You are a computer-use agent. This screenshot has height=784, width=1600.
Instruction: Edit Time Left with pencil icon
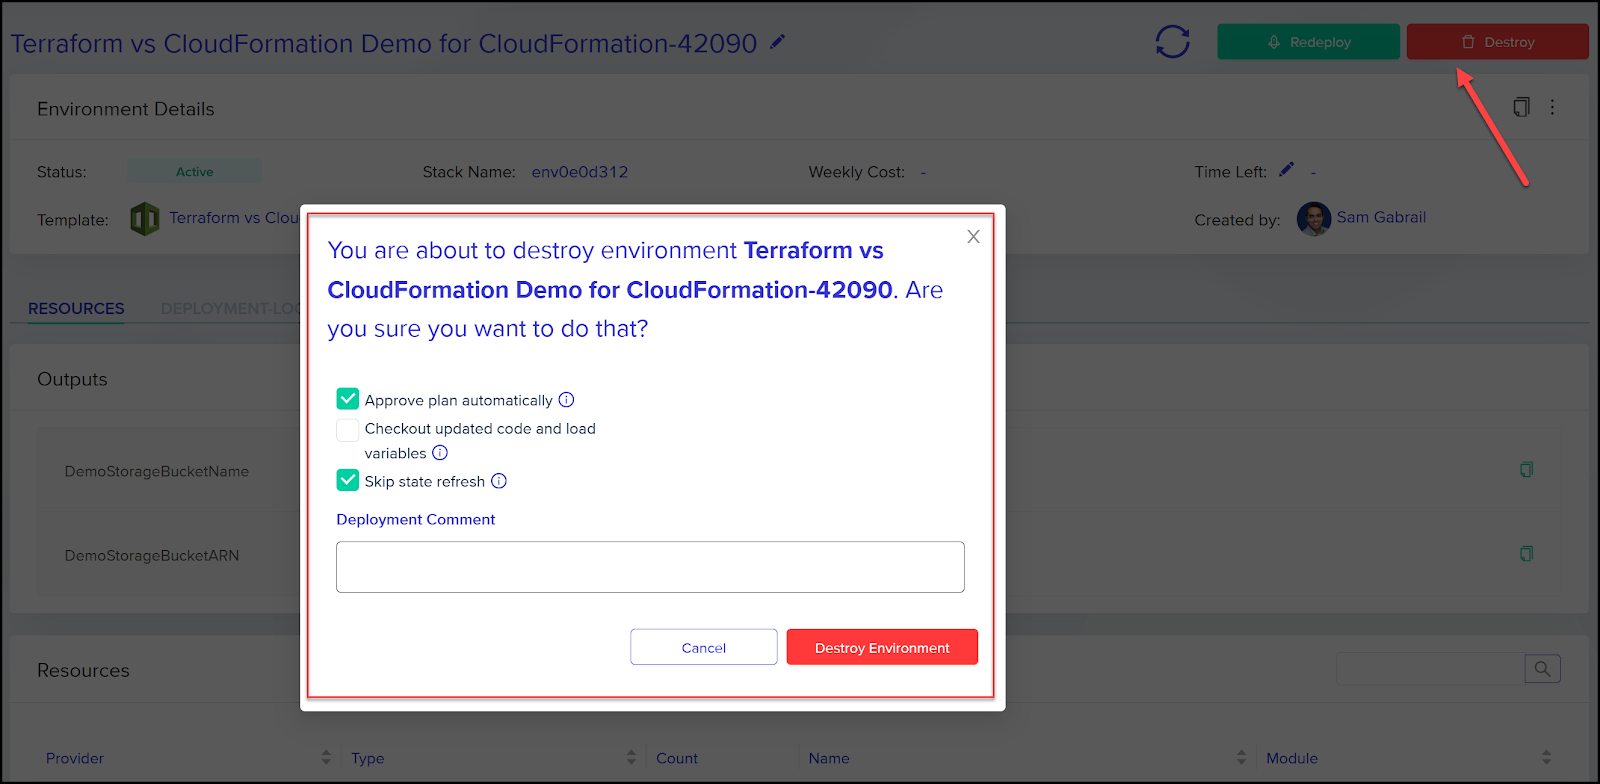pos(1286,170)
